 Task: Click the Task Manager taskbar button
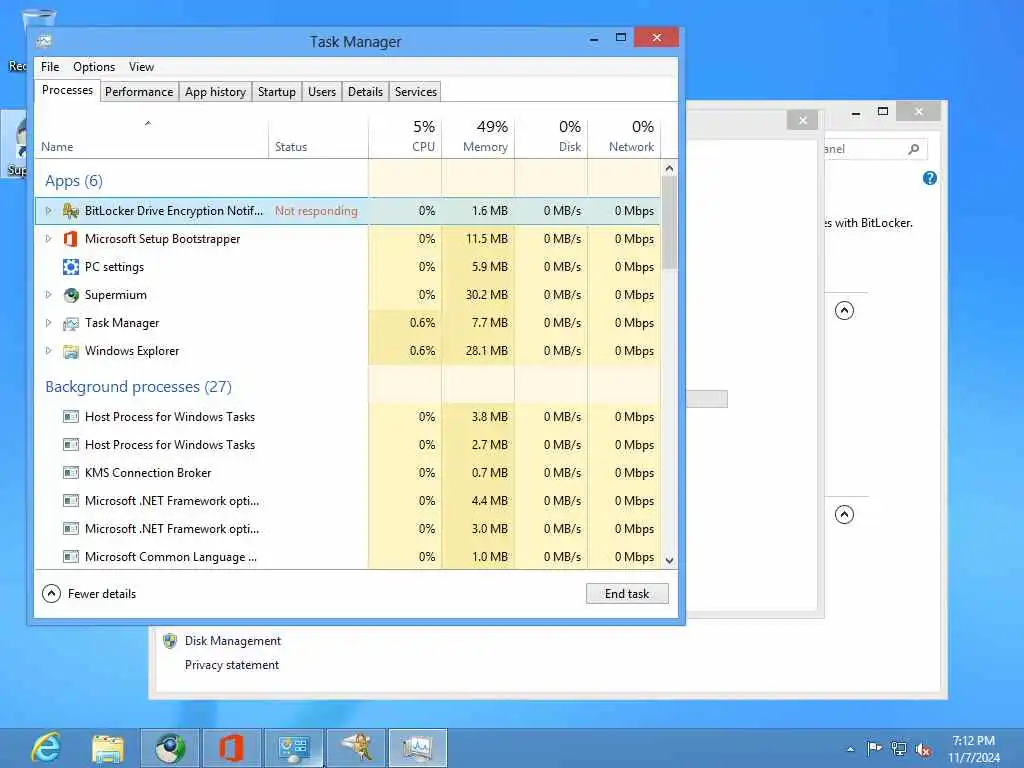(418, 748)
